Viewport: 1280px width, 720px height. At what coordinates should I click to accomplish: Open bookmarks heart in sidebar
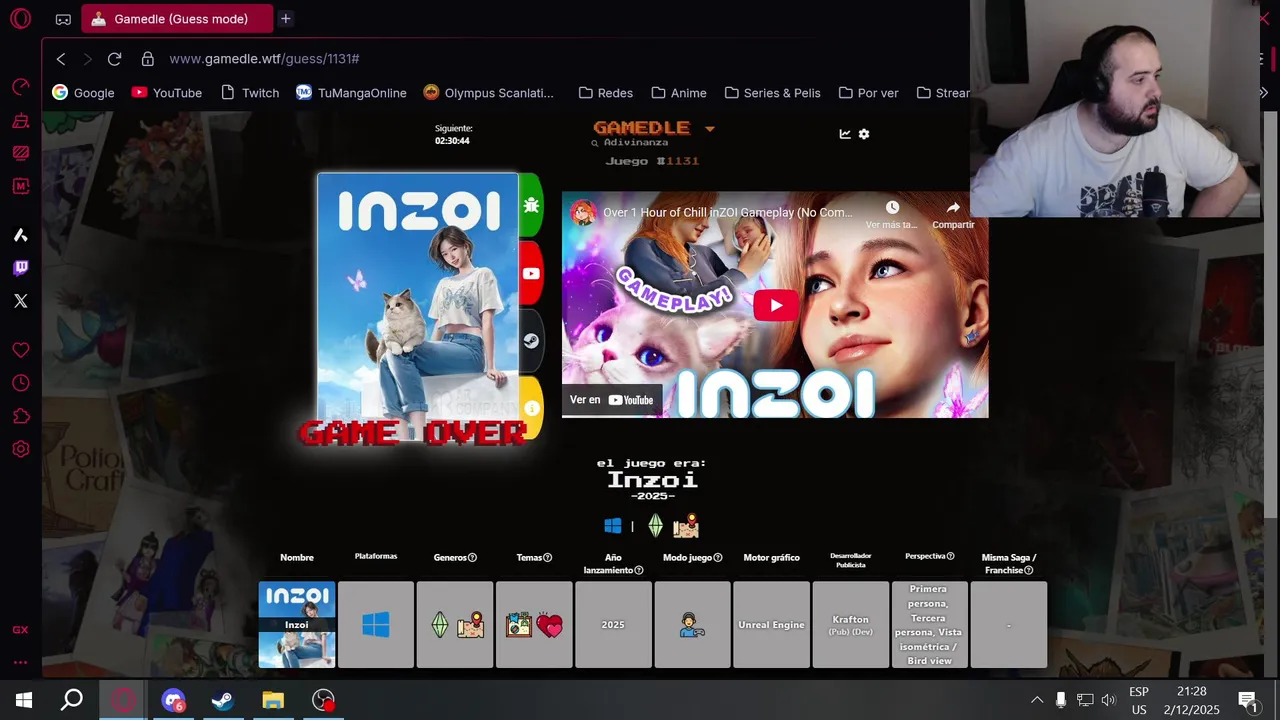point(20,350)
